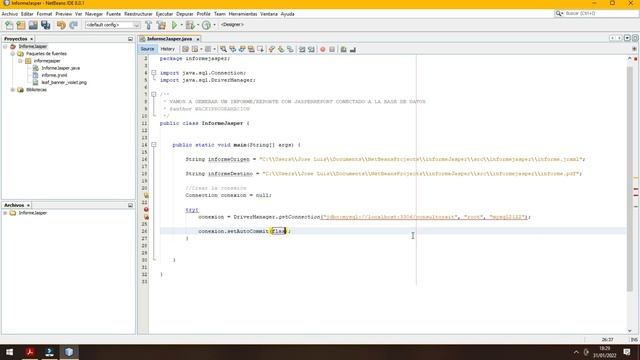Image resolution: width=640 pixels, height=360 pixels.
Task: Minimize the Proyectos panel
Action: [130, 39]
